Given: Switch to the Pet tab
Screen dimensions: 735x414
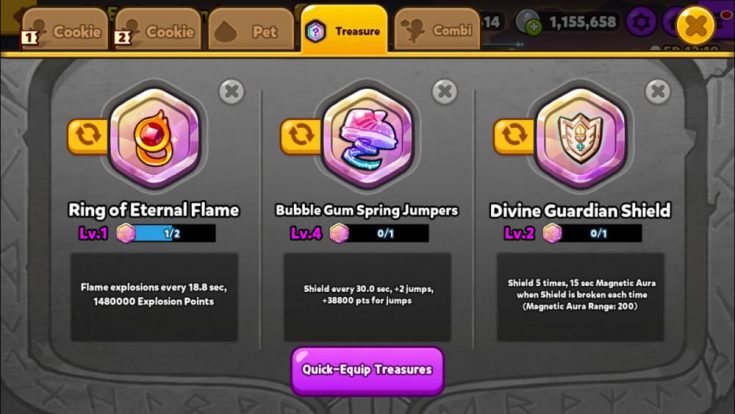Looking at the screenshot, I should point(251,30).
